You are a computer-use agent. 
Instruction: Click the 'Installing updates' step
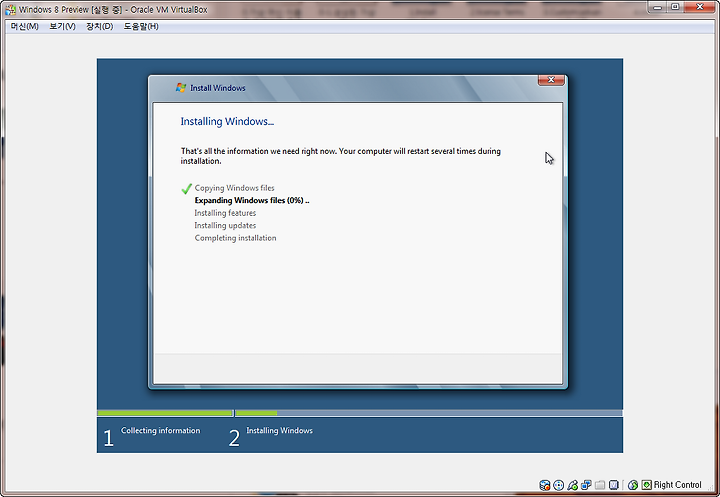coord(225,225)
